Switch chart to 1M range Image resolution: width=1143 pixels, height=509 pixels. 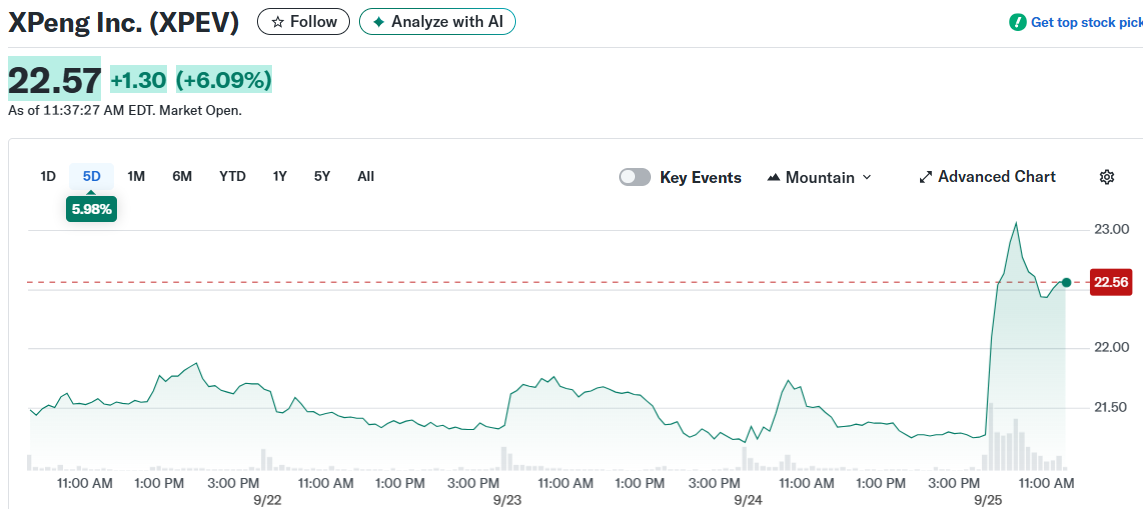[x=136, y=176]
